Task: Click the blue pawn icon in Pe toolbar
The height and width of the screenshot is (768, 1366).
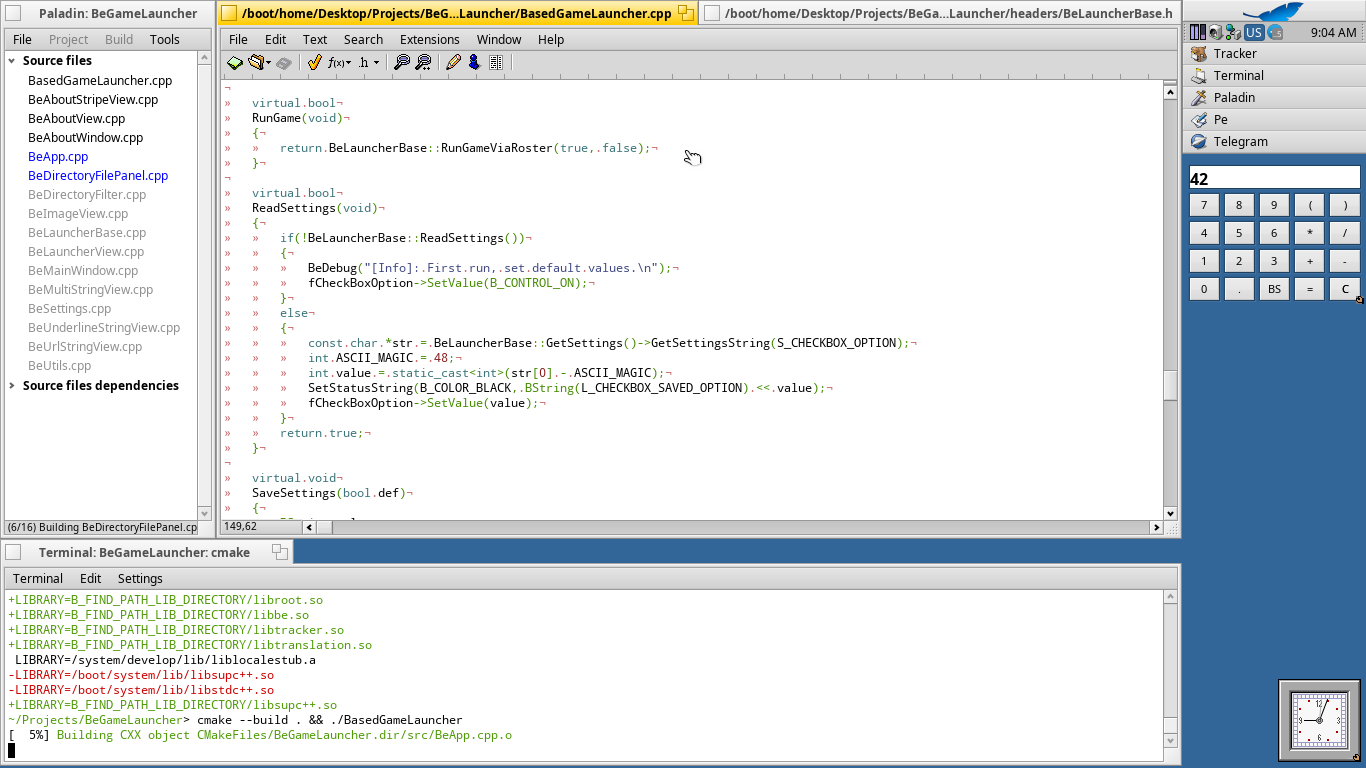Action: pyautogui.click(x=474, y=62)
